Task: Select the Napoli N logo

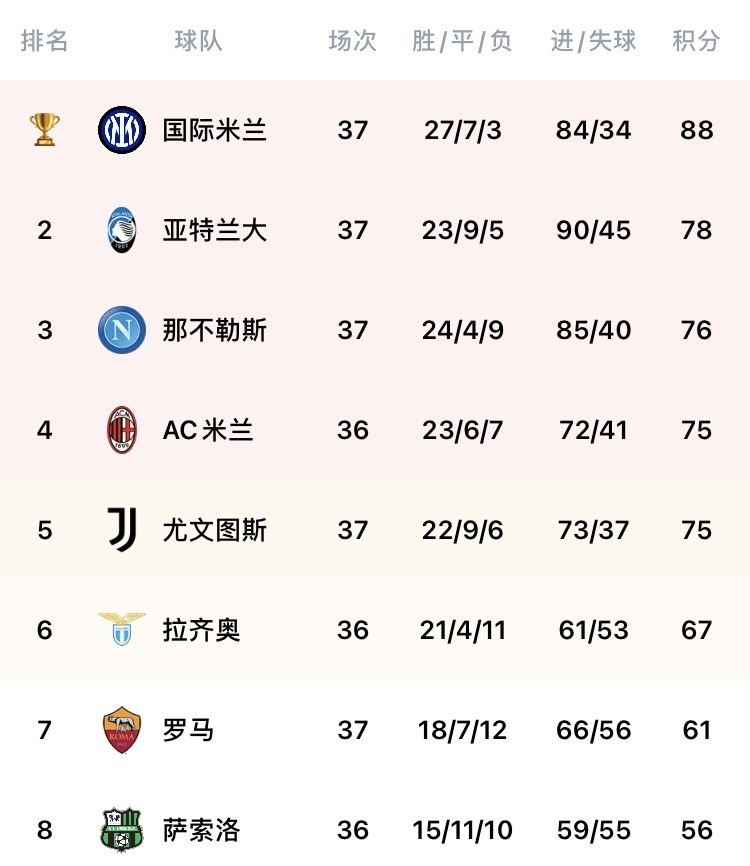Action: pos(122,330)
